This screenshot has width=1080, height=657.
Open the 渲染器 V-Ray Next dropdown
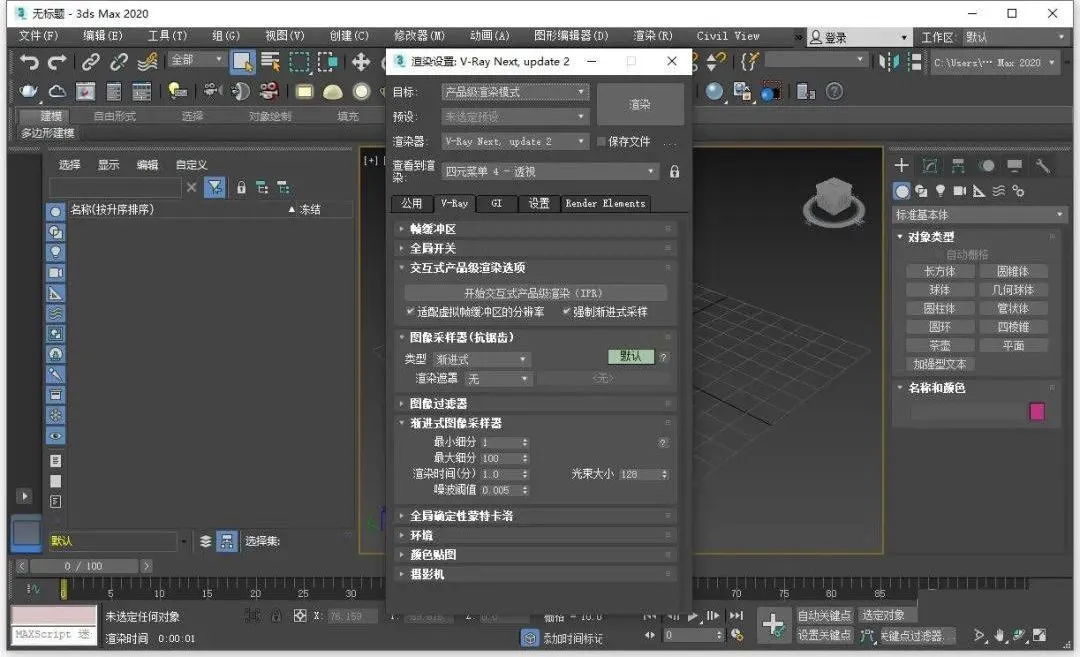516,142
